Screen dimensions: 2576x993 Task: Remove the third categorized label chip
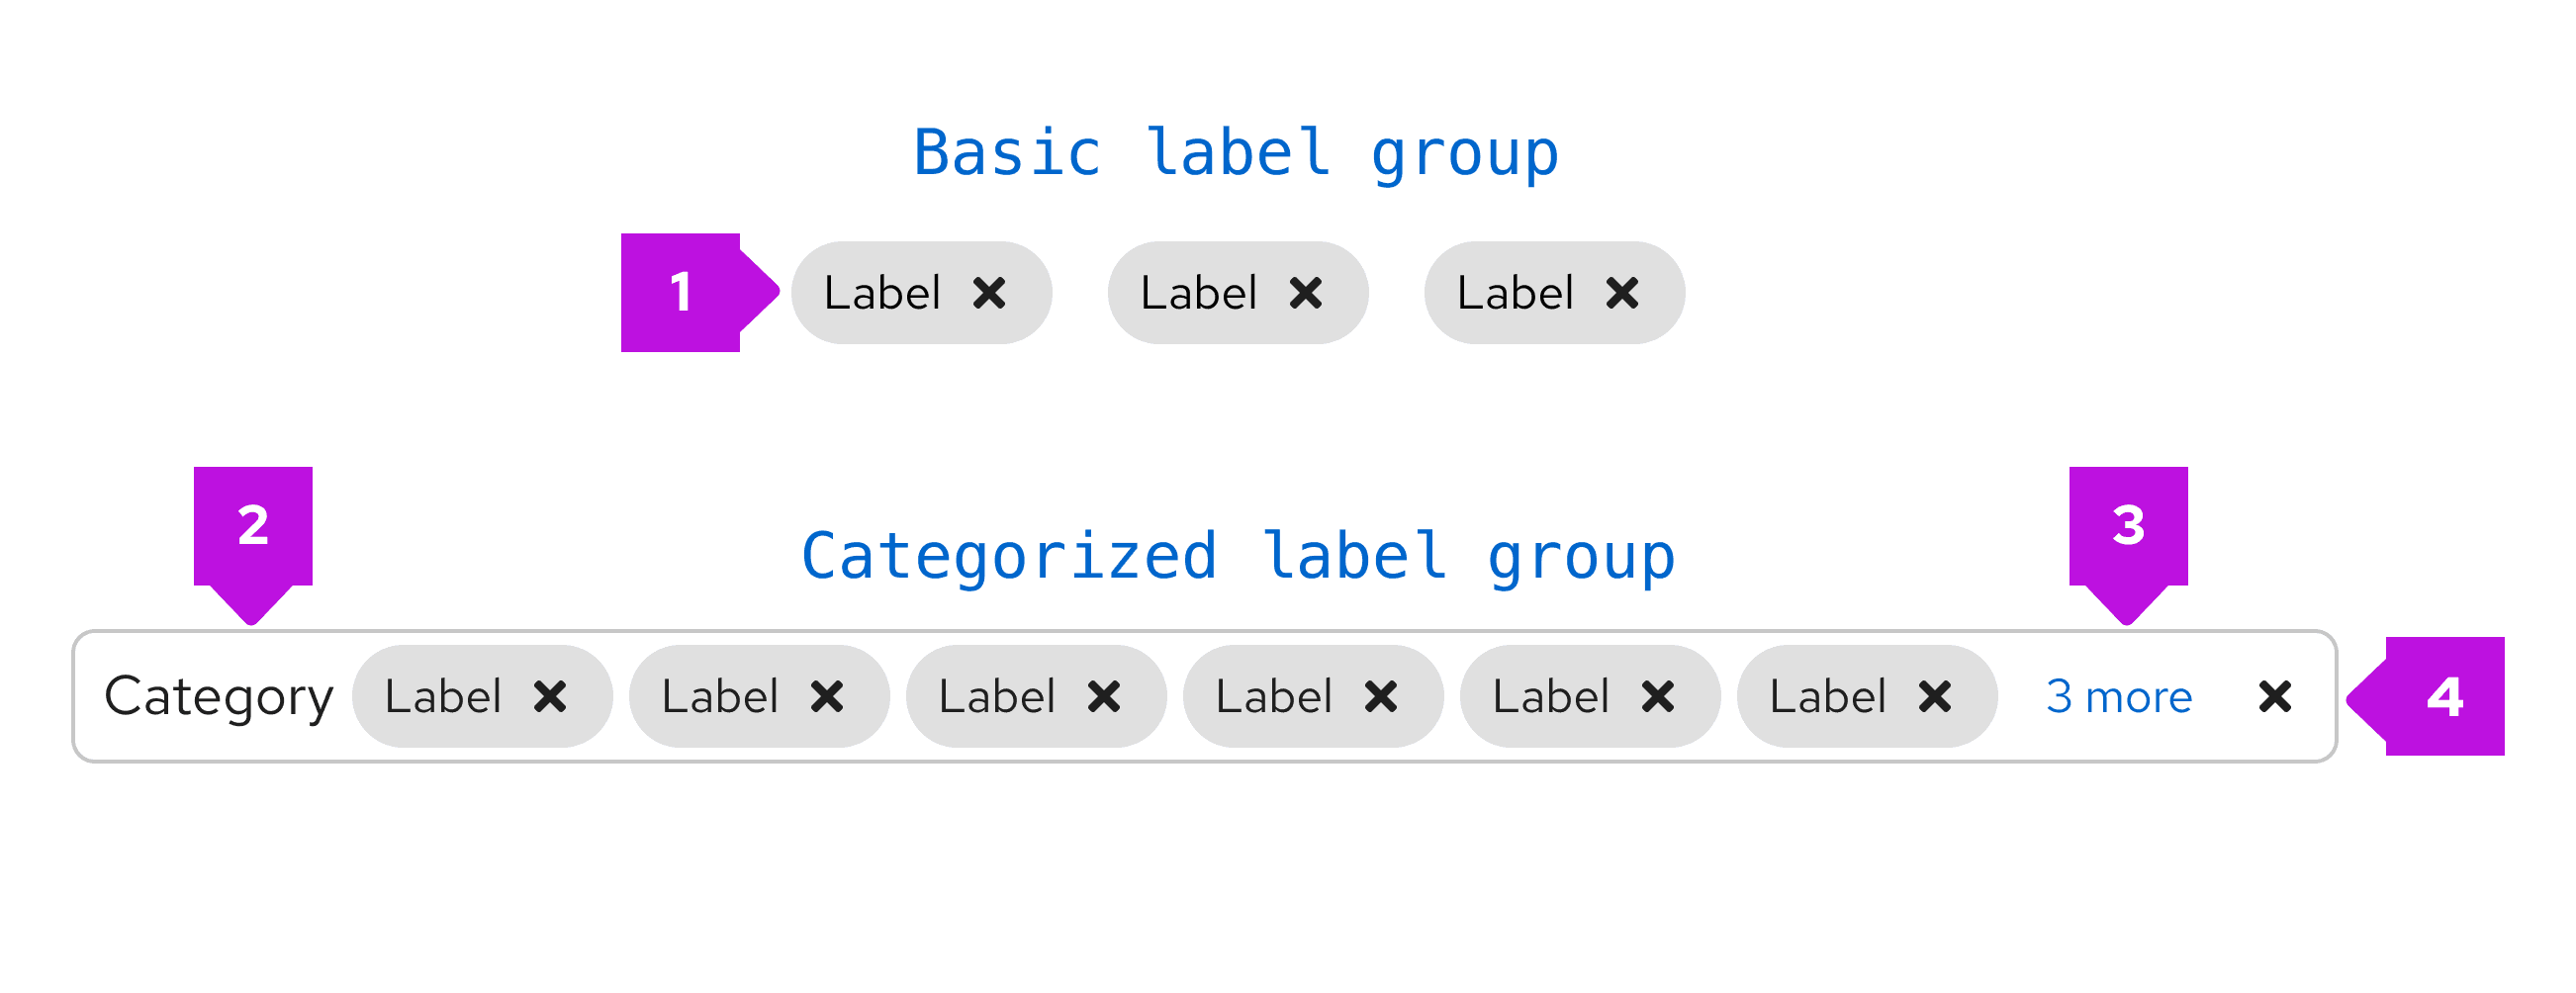[x=1104, y=697]
